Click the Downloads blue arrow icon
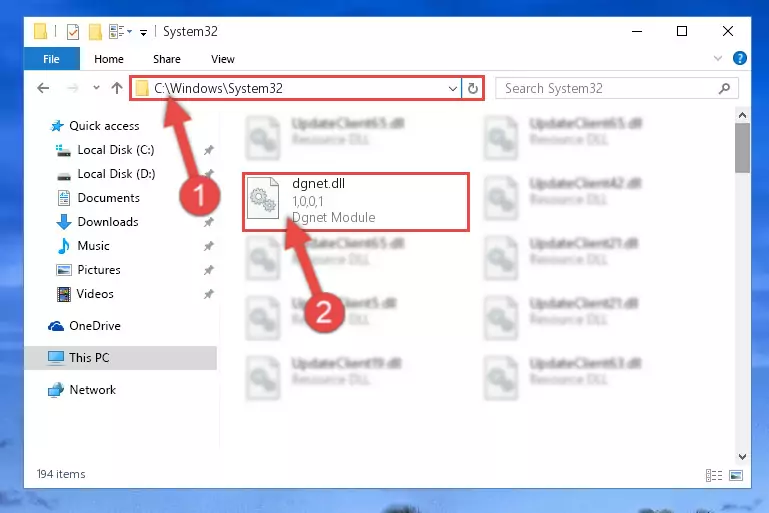Viewport: 769px width, 513px height. pyautogui.click(x=64, y=222)
